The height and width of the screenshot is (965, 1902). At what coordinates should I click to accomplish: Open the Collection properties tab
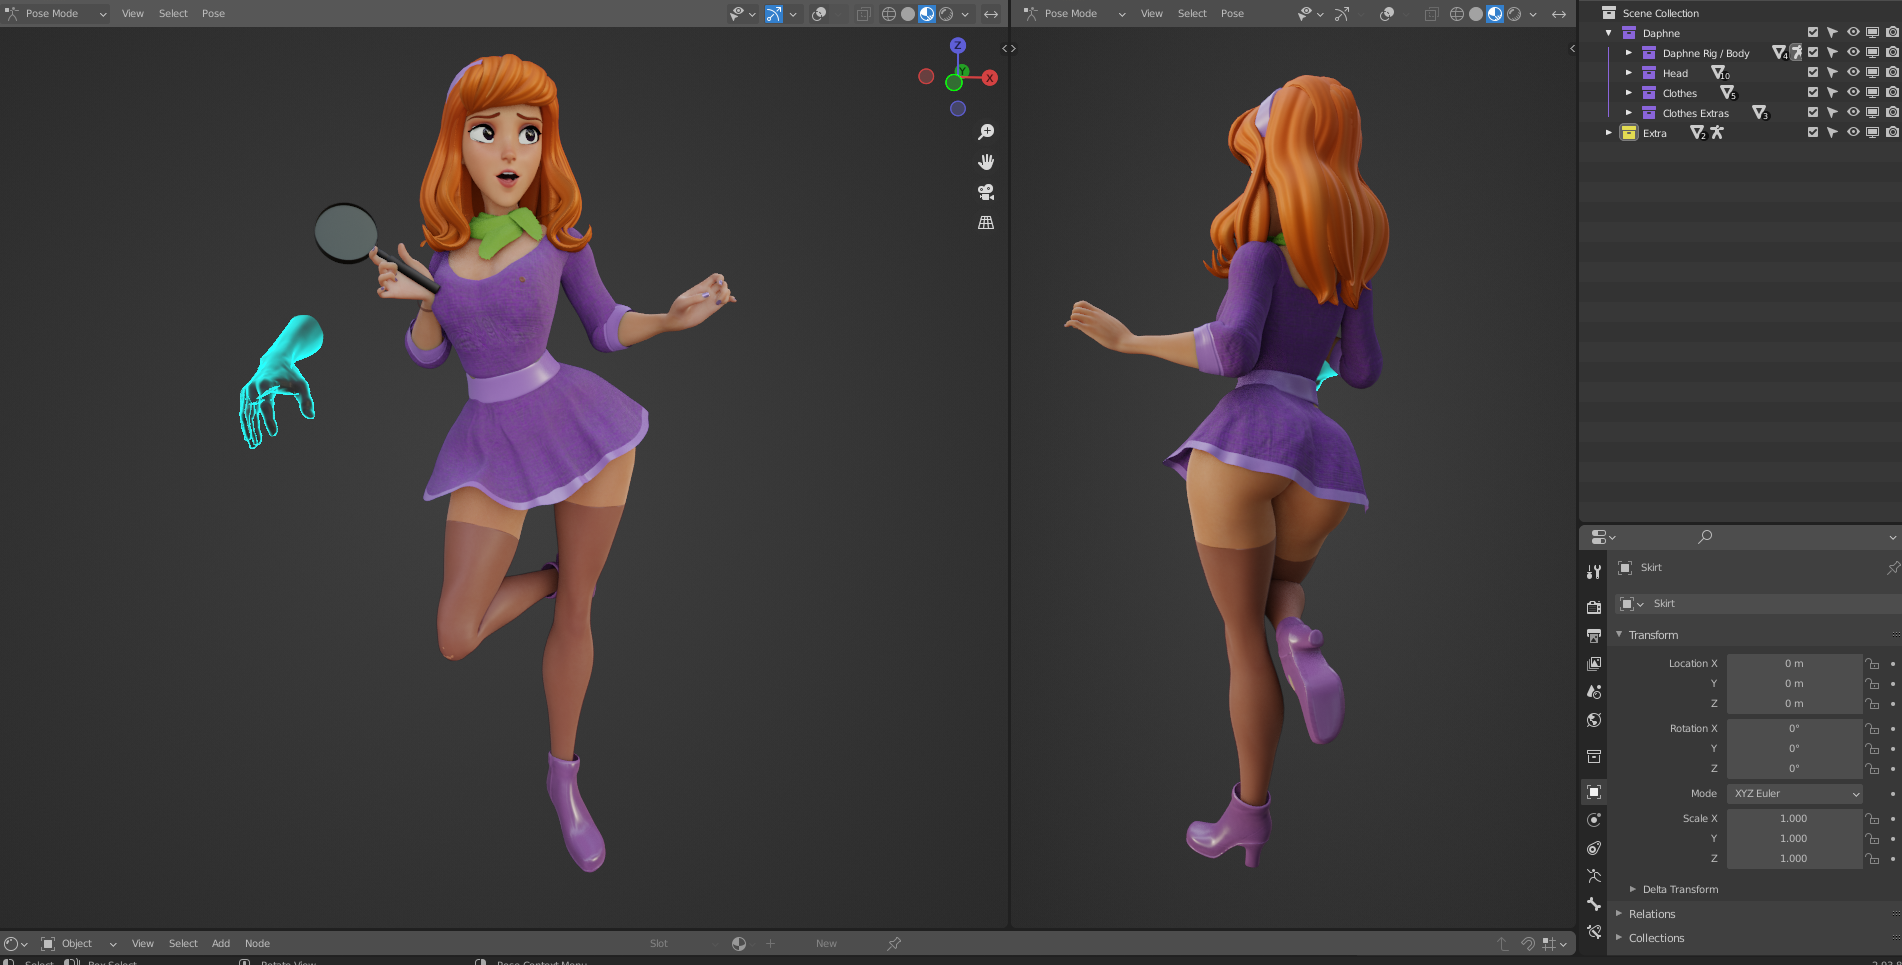(x=1594, y=756)
